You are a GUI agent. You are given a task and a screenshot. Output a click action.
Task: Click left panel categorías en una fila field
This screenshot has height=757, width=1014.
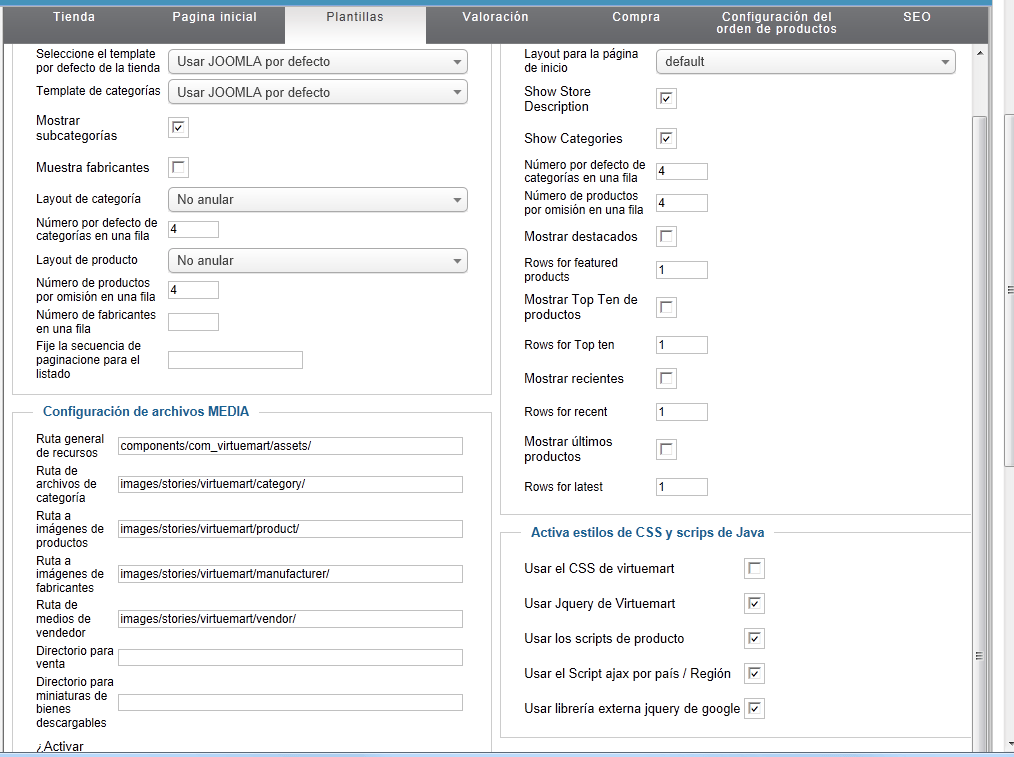pos(193,229)
